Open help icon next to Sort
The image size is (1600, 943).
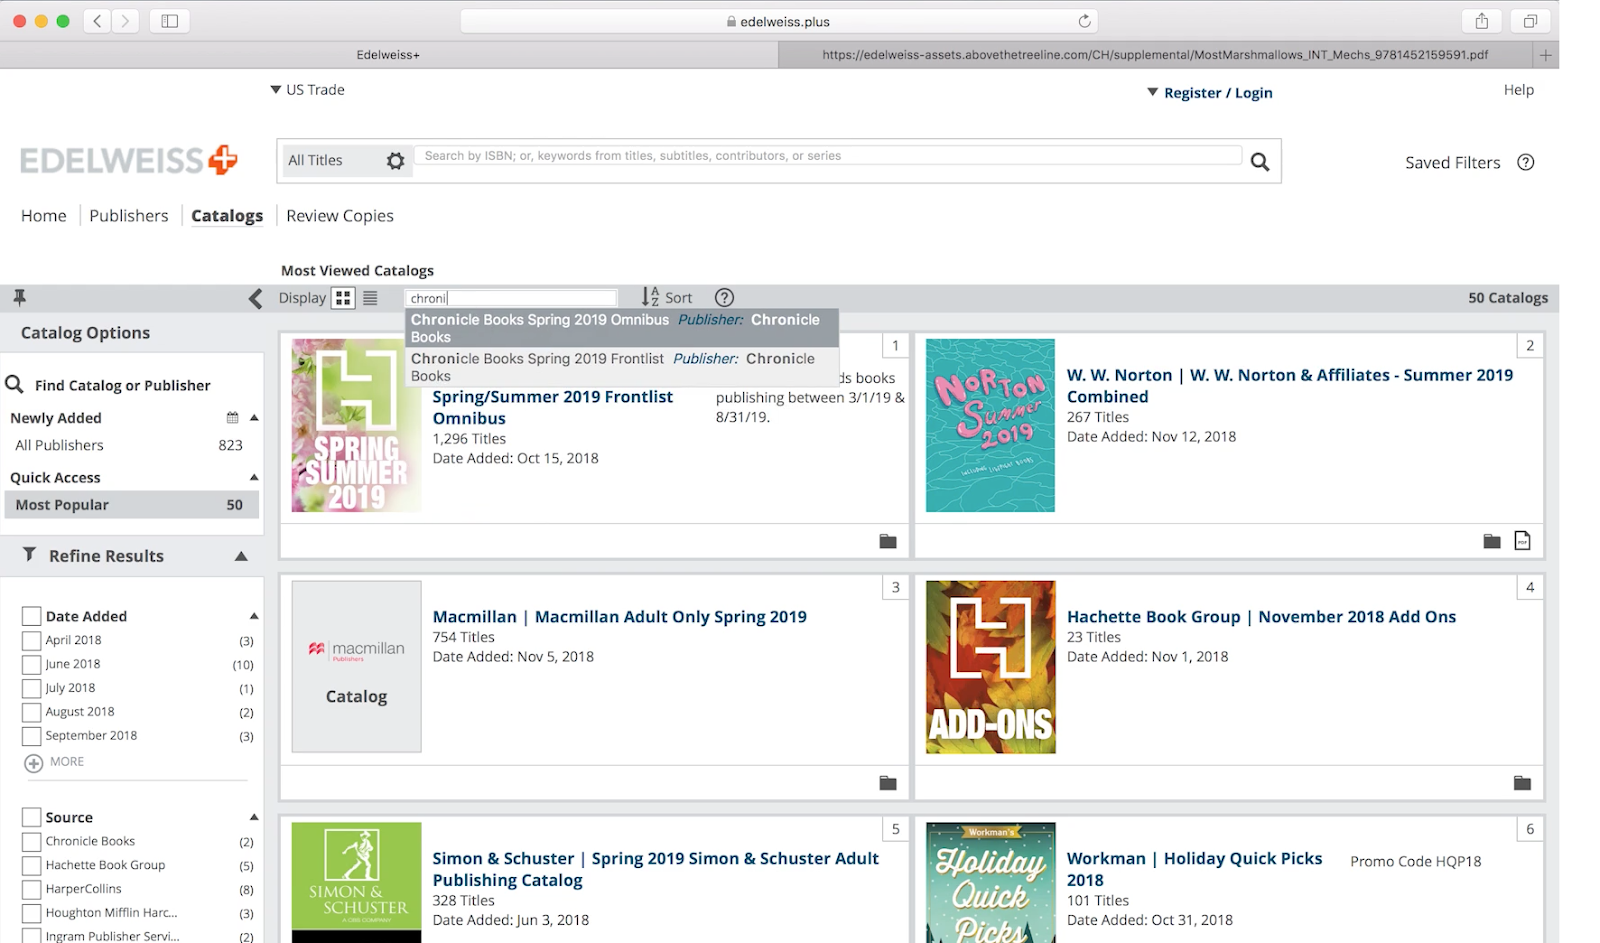click(x=724, y=297)
